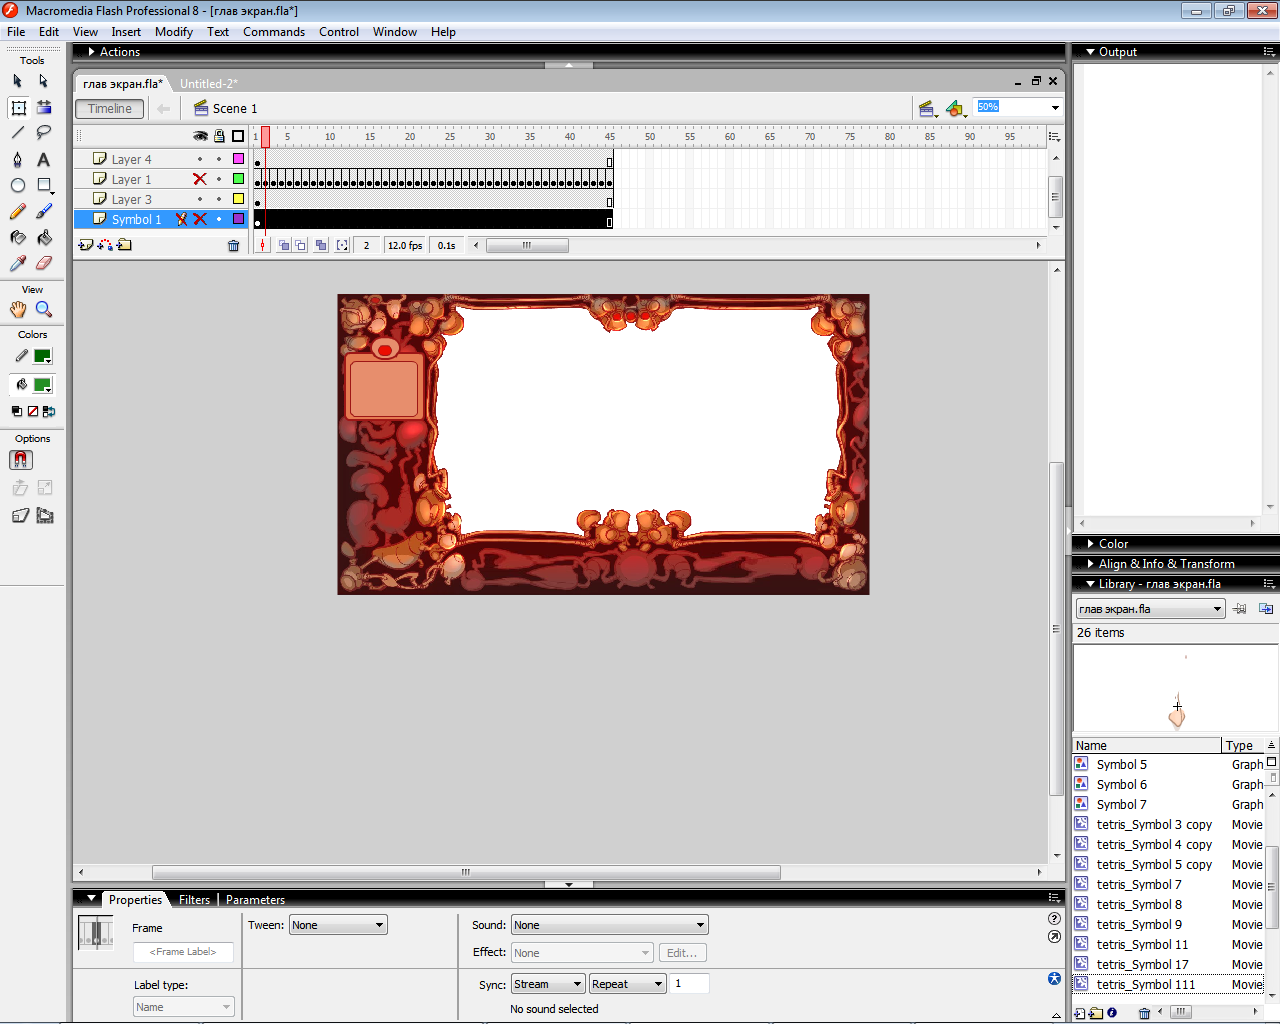This screenshot has width=1280, height=1024.
Task: Open the Commands menu
Action: 274,32
